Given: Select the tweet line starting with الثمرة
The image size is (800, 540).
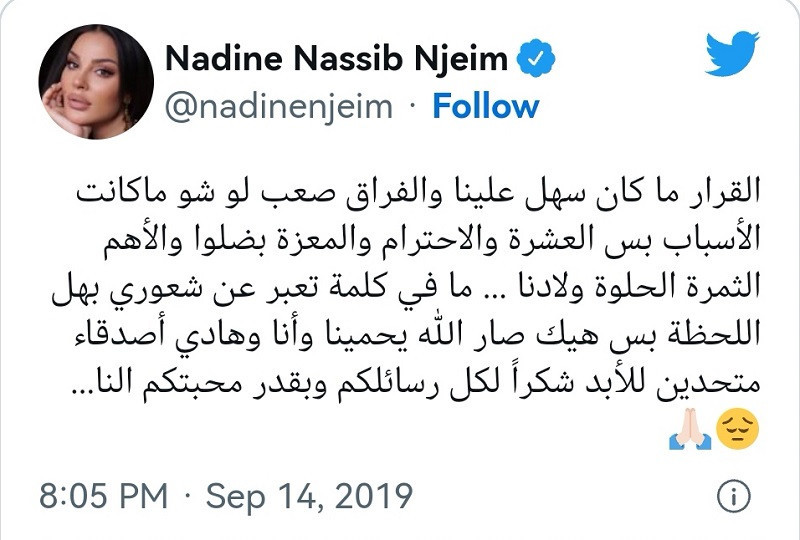Looking at the screenshot, I should [x=406, y=288].
